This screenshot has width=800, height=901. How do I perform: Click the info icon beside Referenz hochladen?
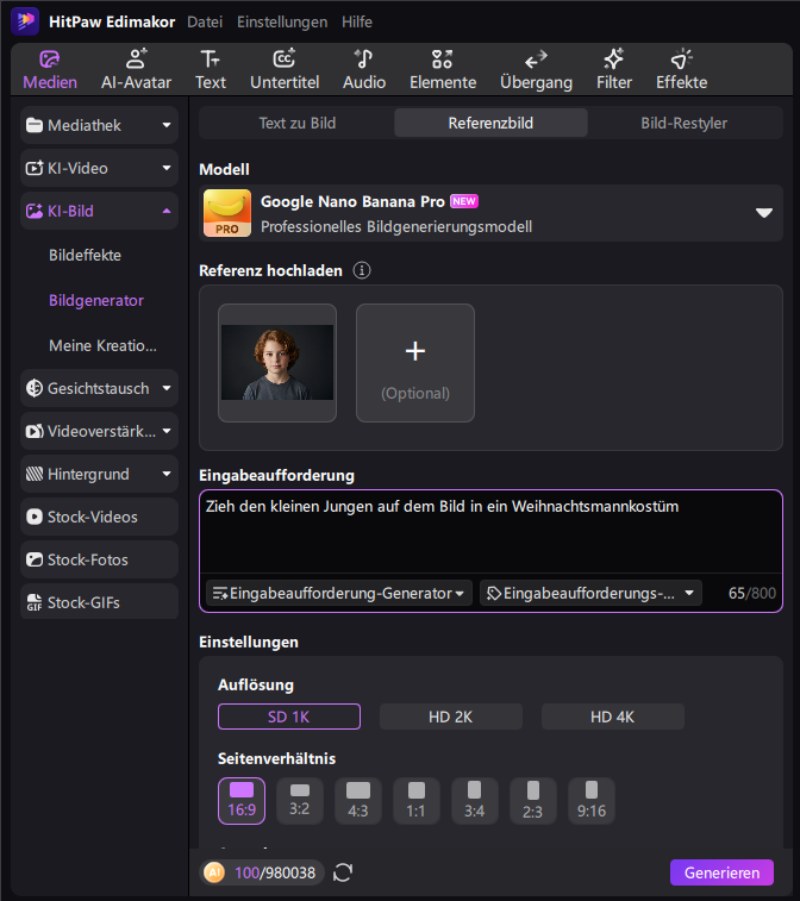tap(362, 271)
